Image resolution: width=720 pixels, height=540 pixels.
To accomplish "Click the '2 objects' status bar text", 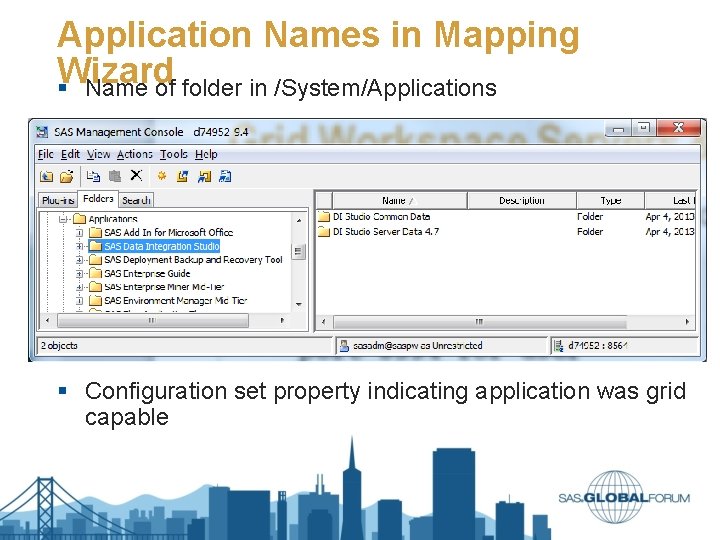I will (x=59, y=346).
